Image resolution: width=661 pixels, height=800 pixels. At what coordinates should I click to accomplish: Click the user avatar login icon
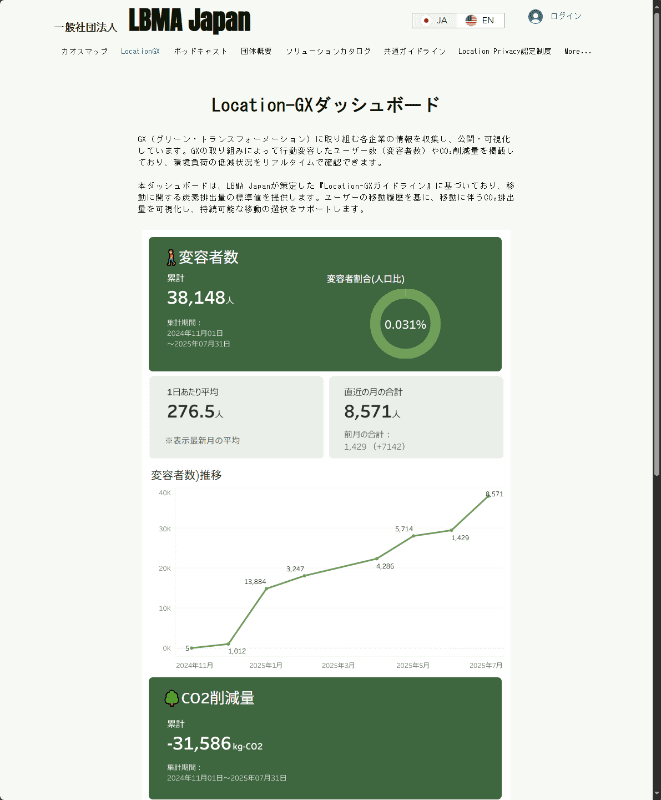(x=535, y=17)
